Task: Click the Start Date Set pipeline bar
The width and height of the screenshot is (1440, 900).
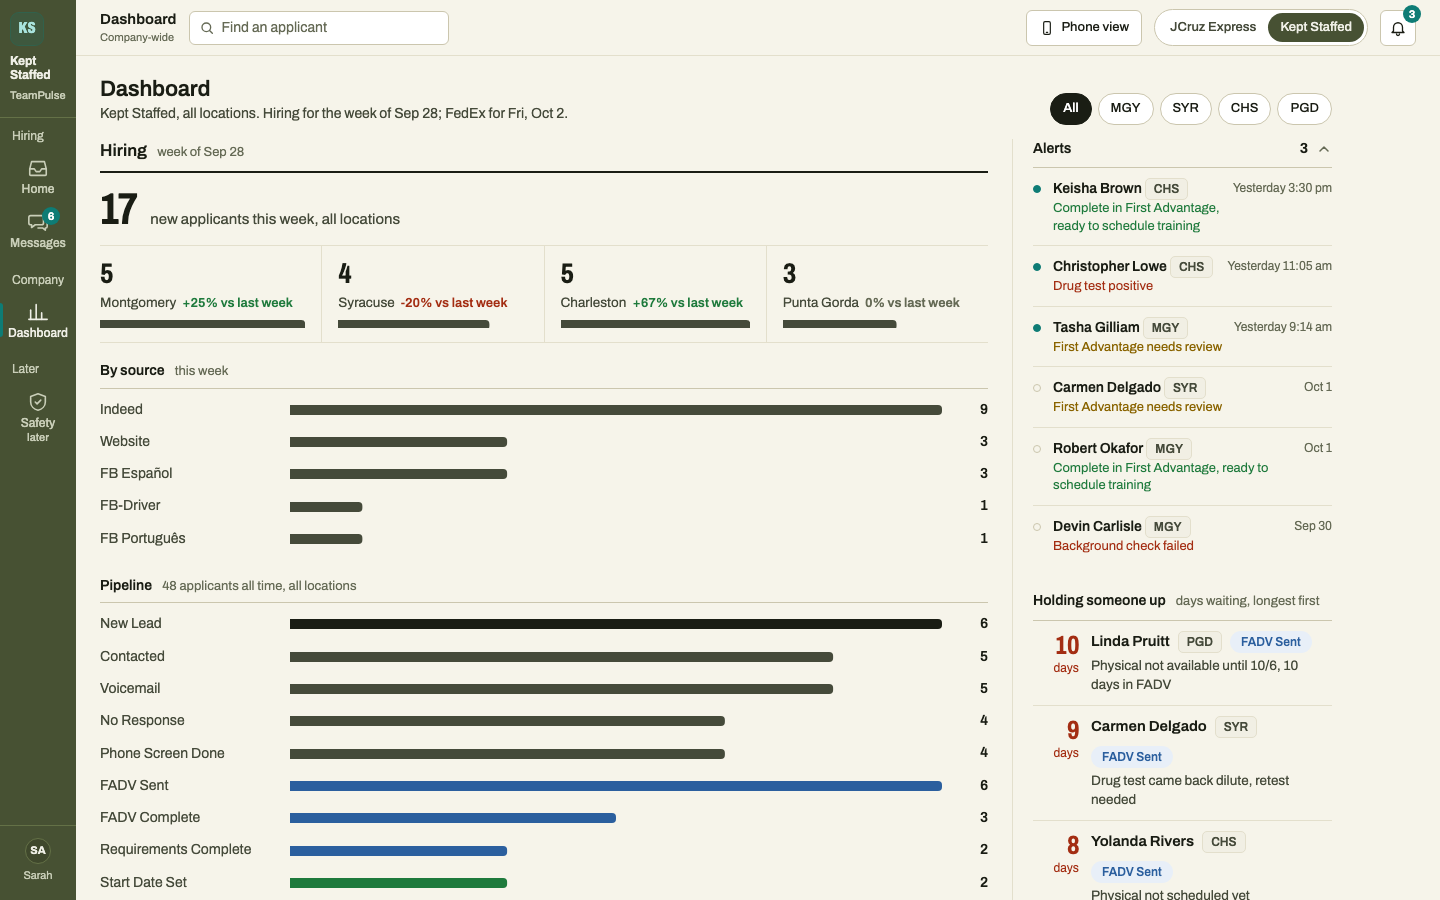Action: pos(398,883)
